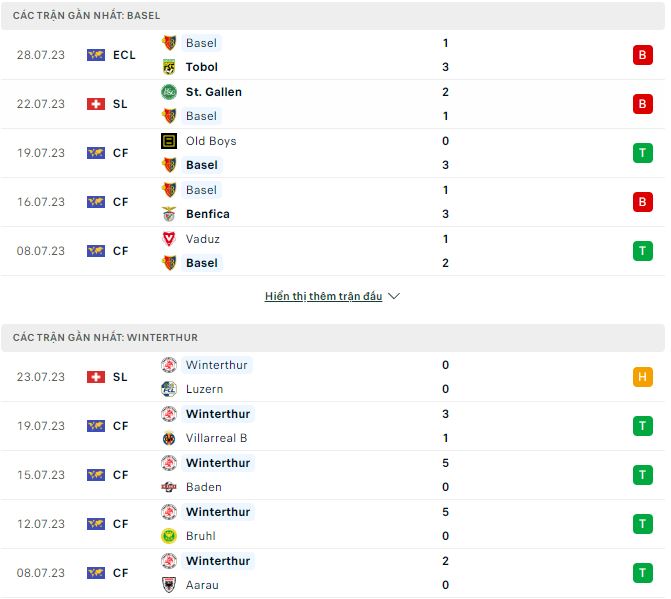Click the Vaduz team crest
Image resolution: width=671 pixels, height=599 pixels.
[x=169, y=239]
